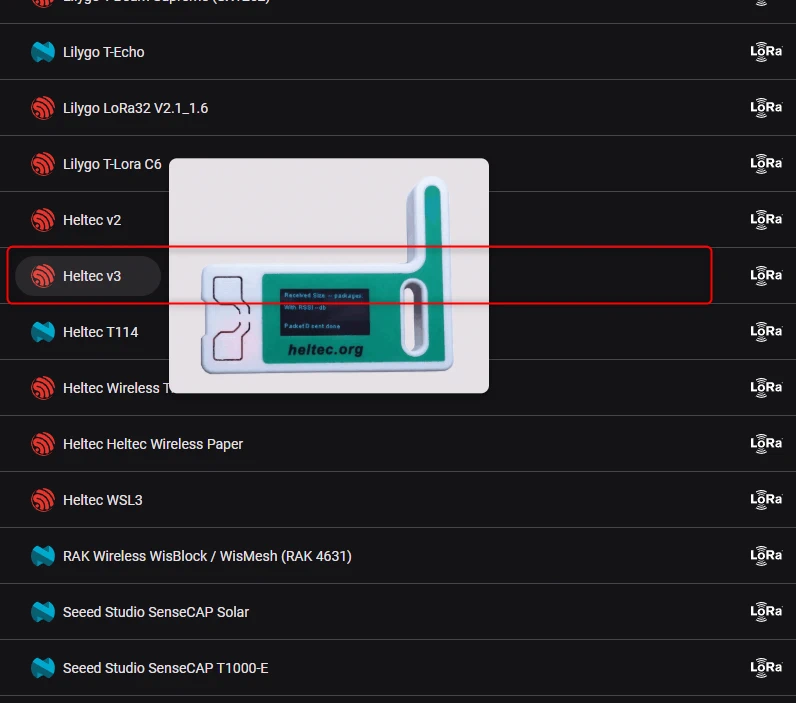Choose Heltec Heltec Wireless Paper entry
This screenshot has width=796, height=703.
tap(398, 444)
